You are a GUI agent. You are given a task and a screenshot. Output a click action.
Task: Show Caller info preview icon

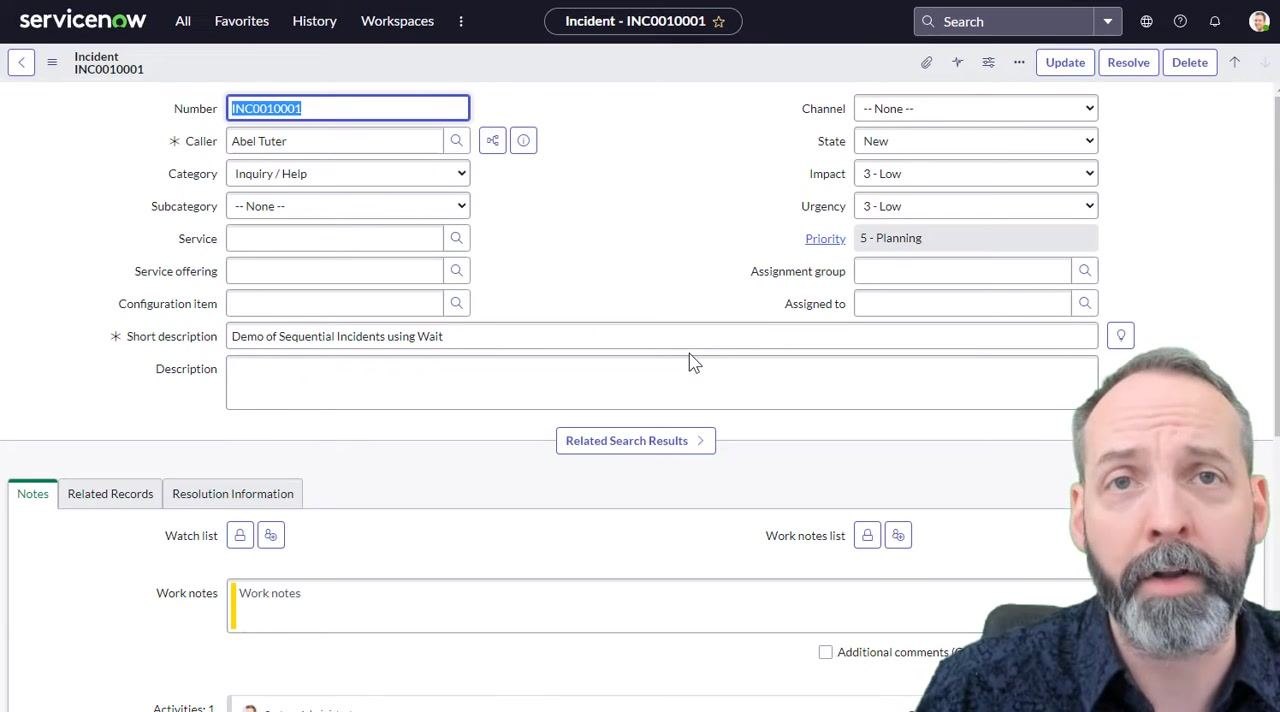(x=523, y=141)
